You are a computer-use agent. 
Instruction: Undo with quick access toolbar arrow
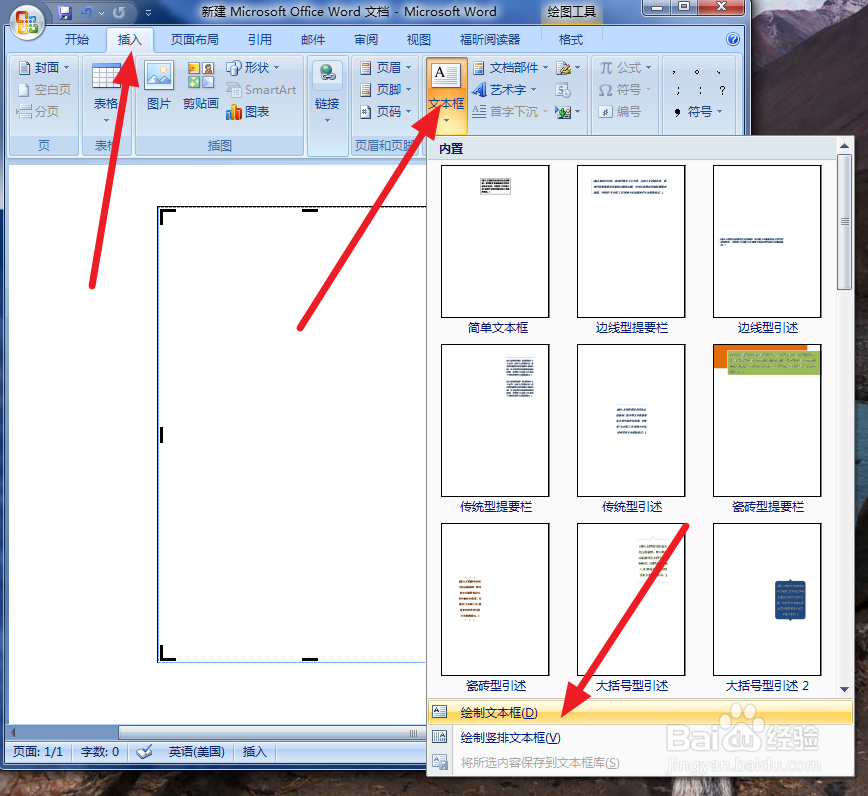tap(87, 12)
